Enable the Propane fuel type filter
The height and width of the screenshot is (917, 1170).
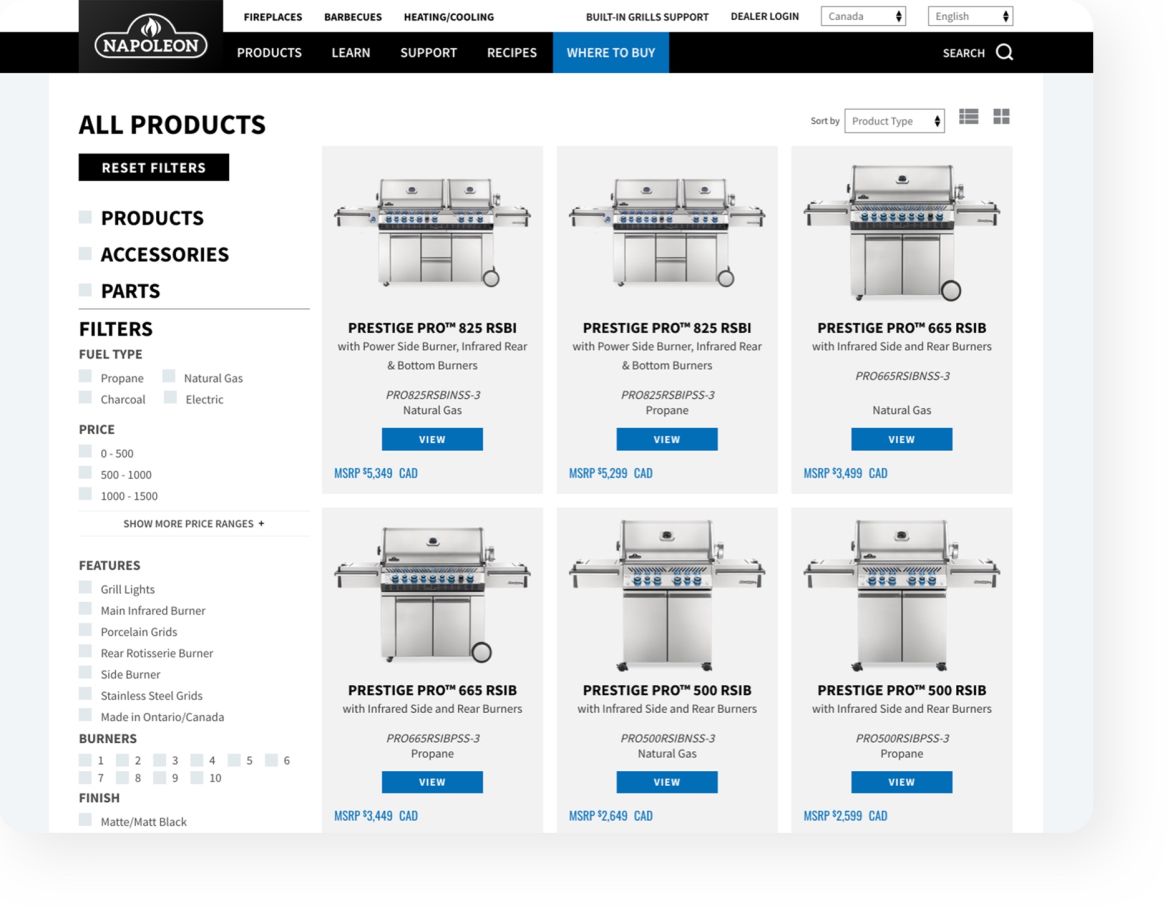click(x=85, y=377)
